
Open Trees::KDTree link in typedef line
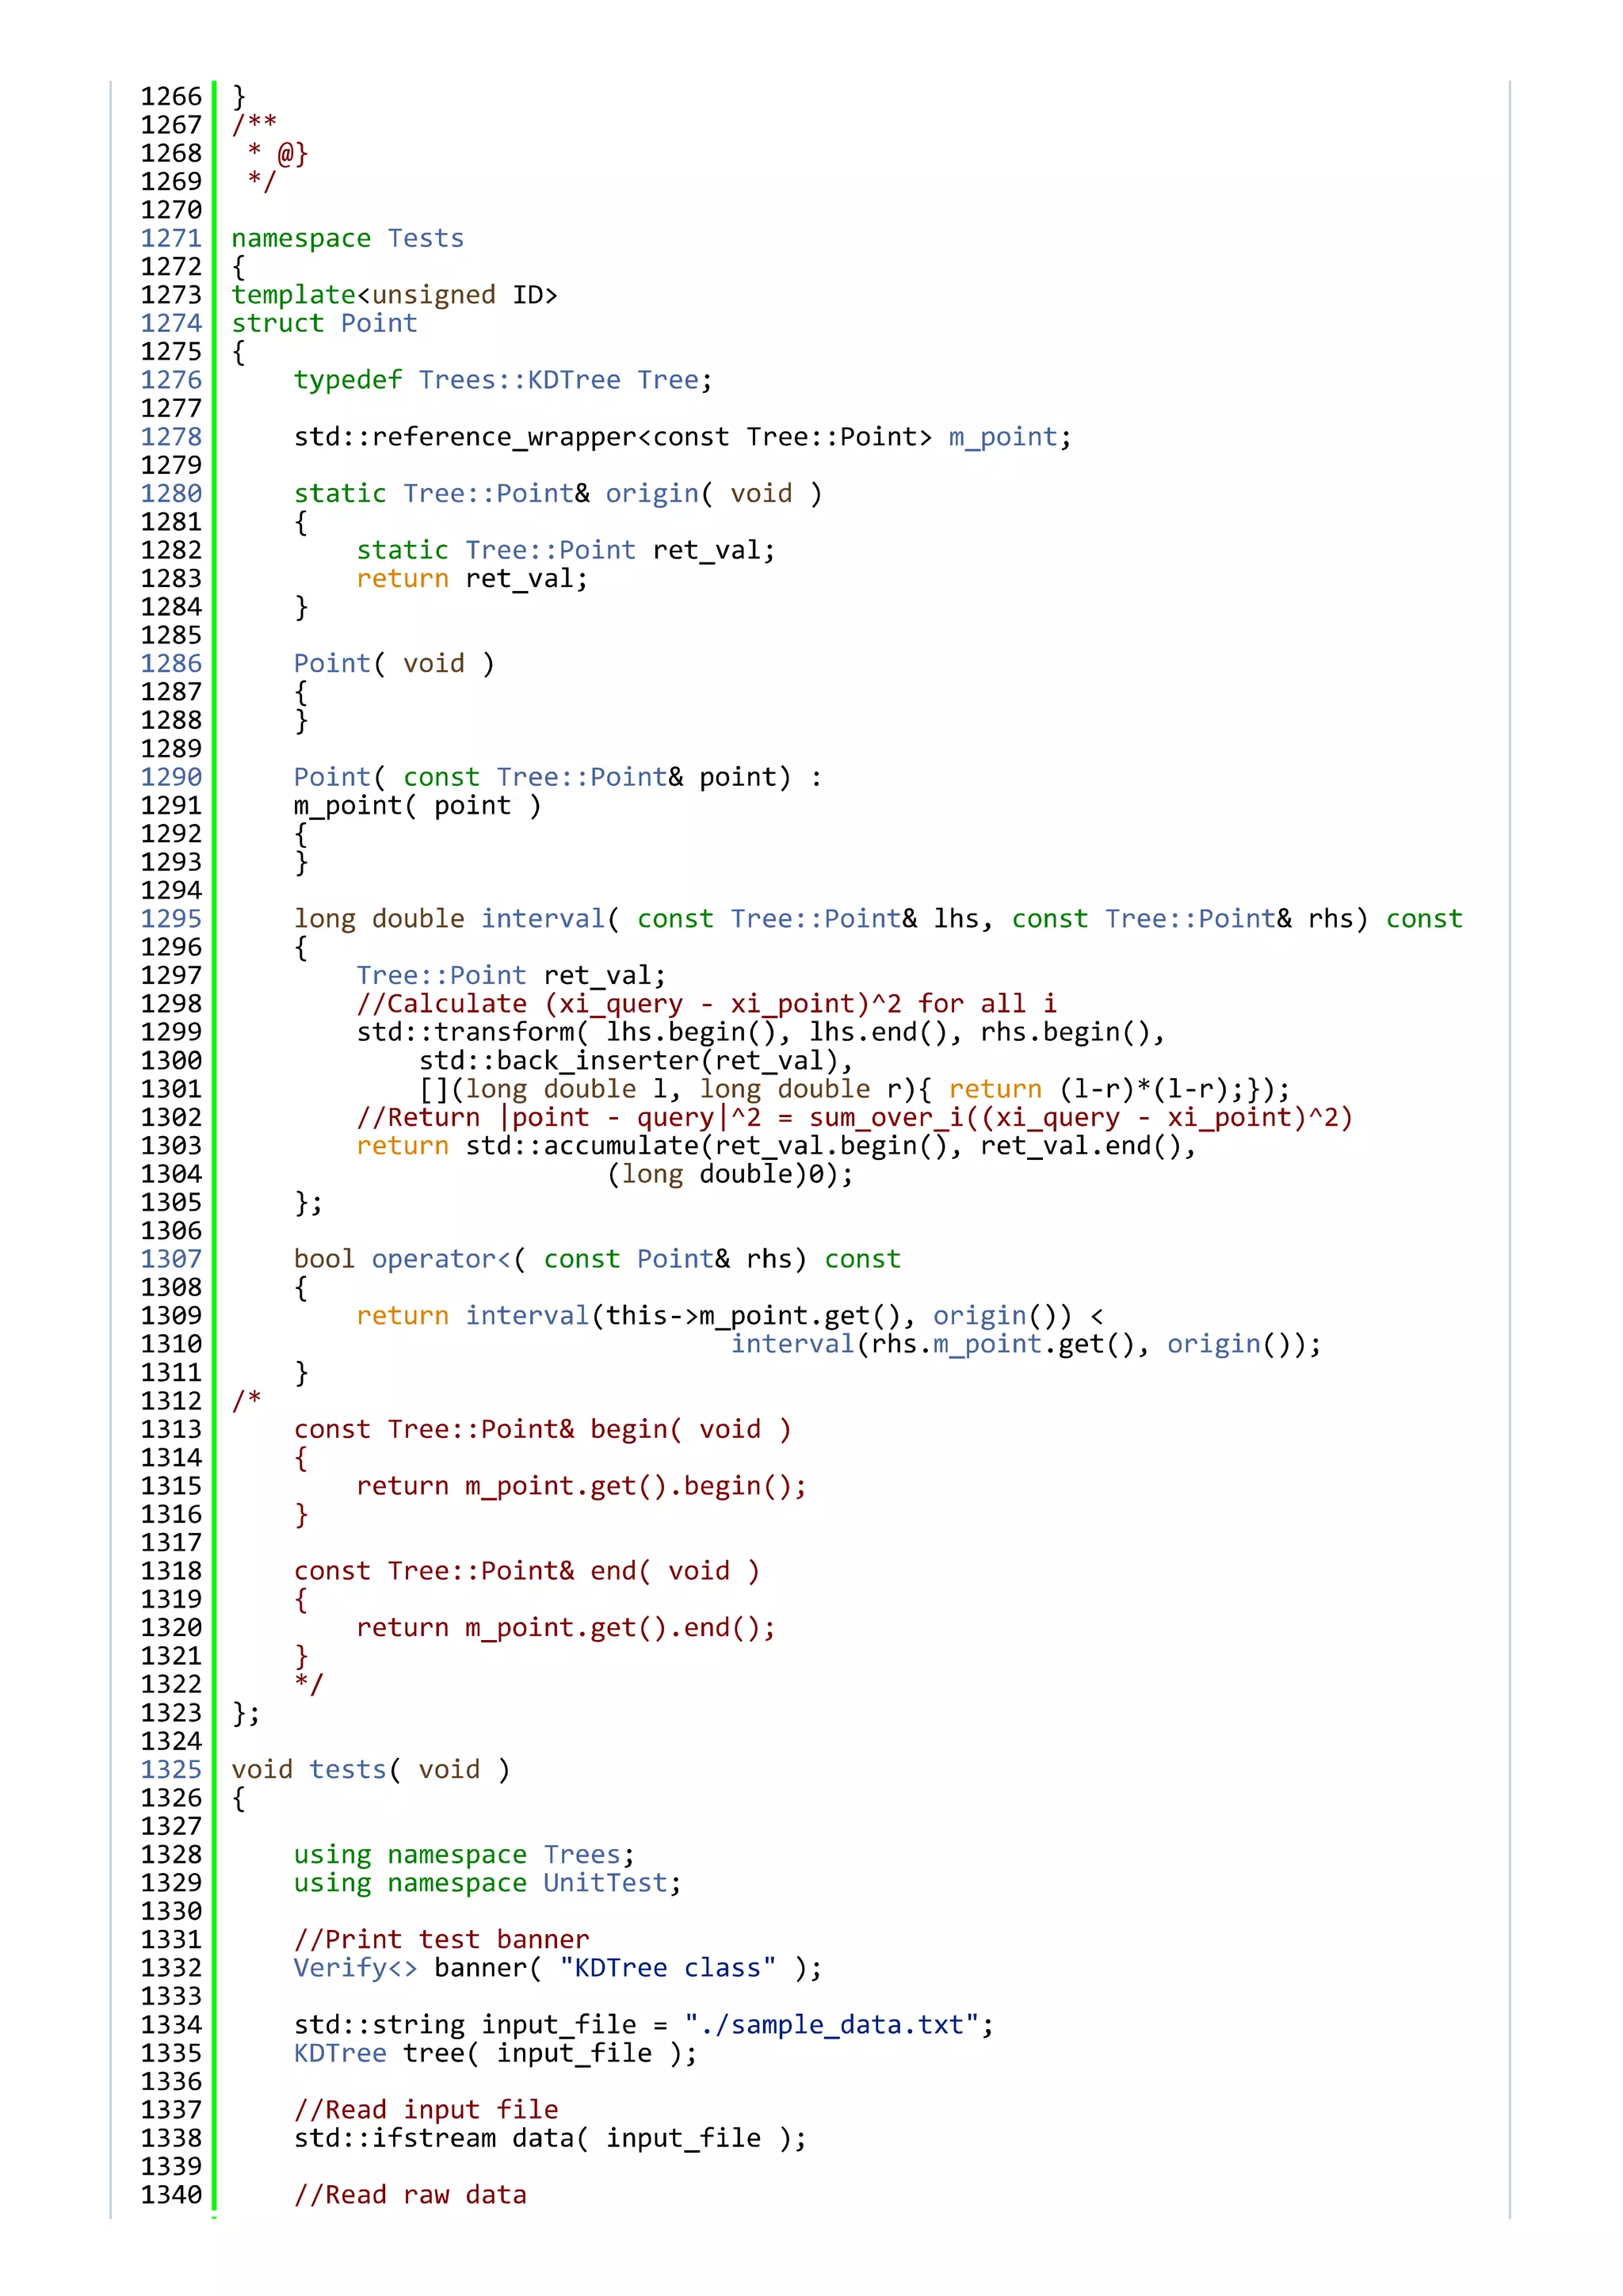click(520, 380)
